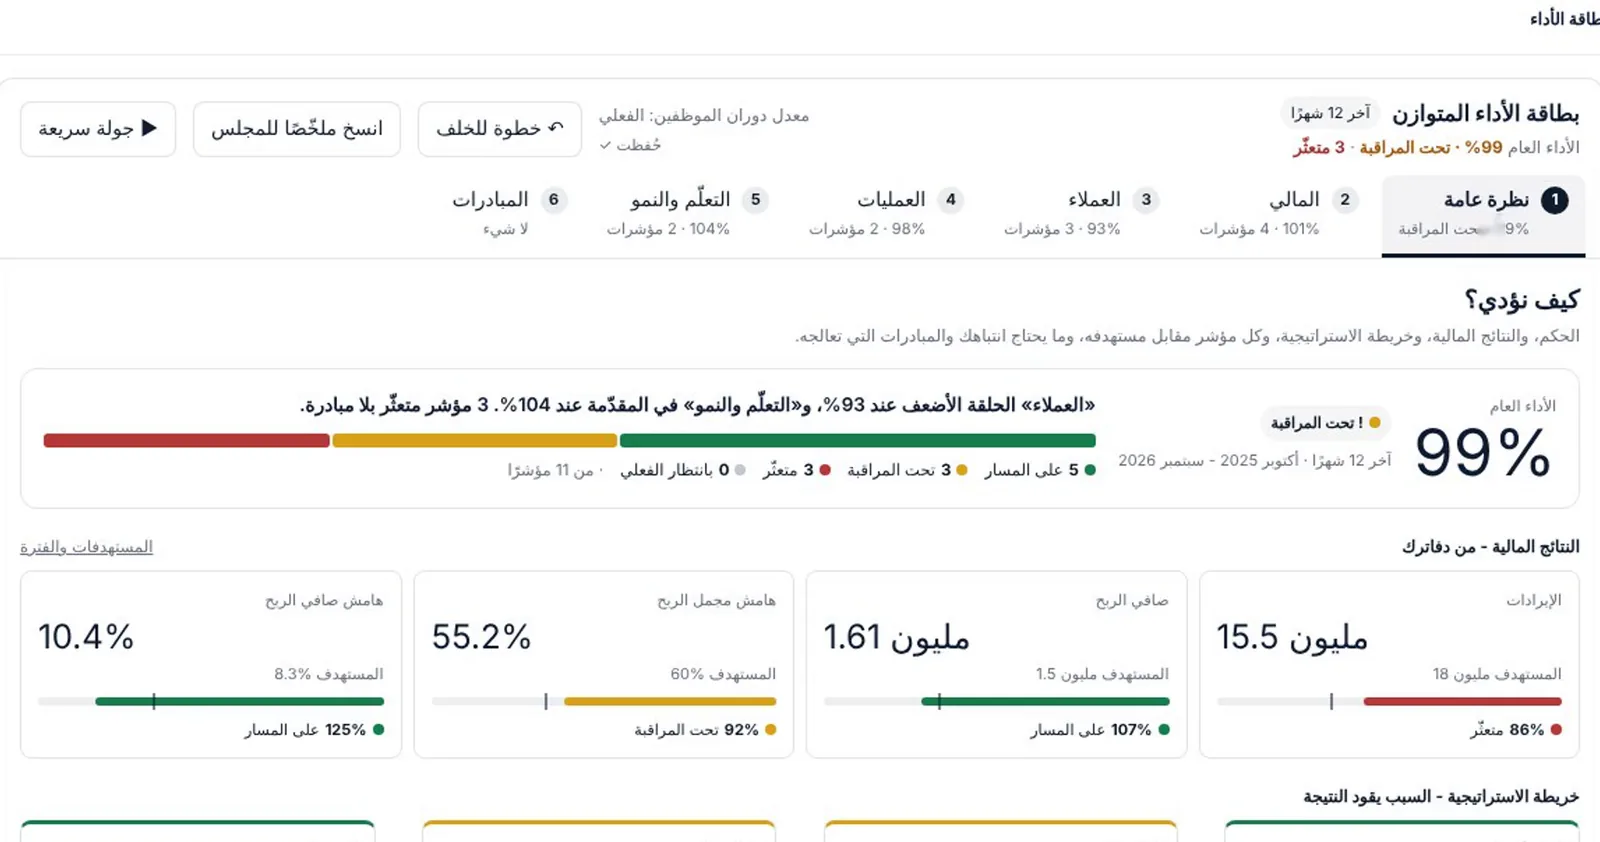1600x842 pixels.
Task: Click the 5 على المسار legend entry
Action: point(1040,470)
